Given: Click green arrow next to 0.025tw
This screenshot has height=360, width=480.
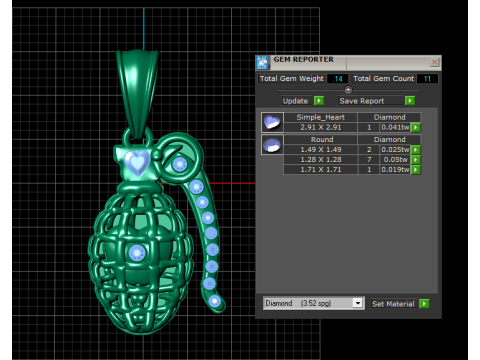Looking at the screenshot, I should coord(416,150).
